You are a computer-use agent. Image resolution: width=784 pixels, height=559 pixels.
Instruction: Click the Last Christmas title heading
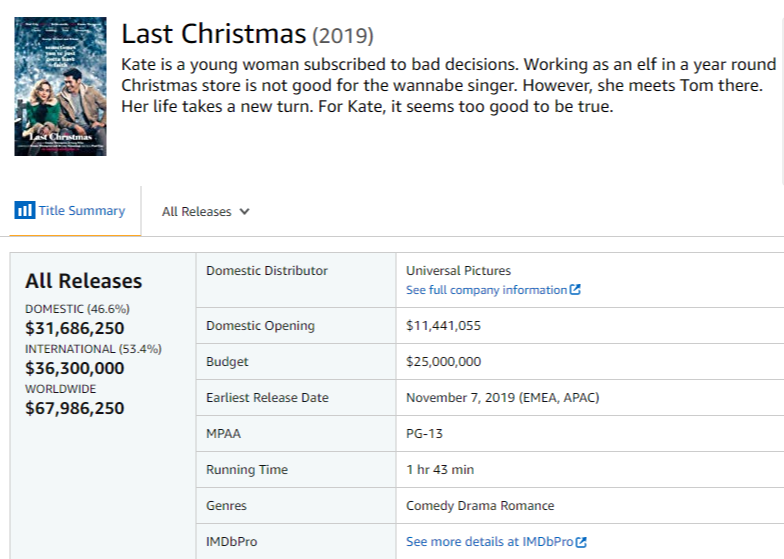click(x=214, y=34)
